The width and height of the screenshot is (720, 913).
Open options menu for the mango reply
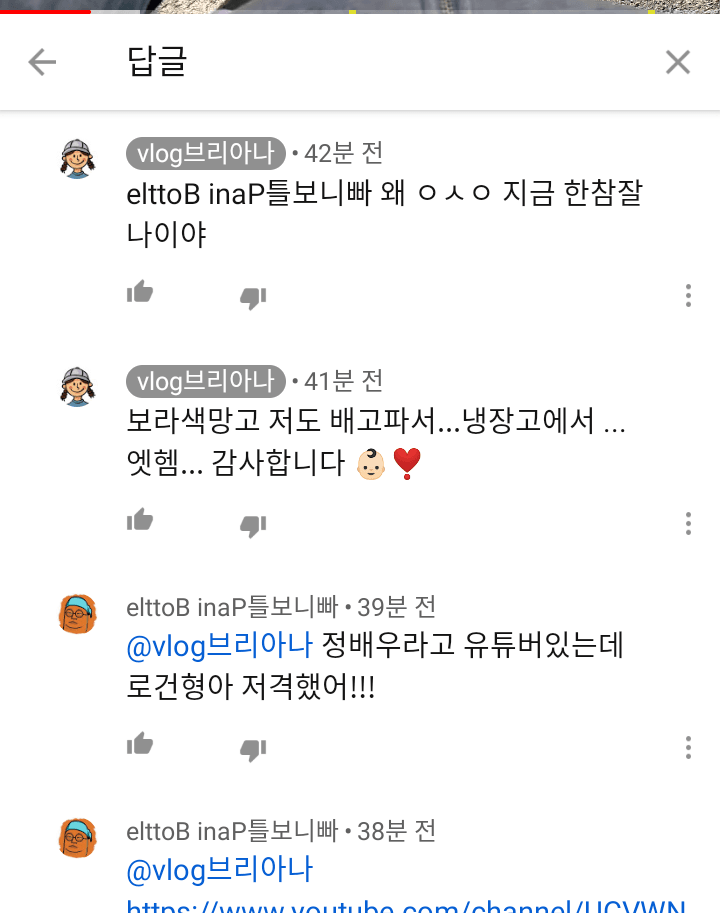(x=688, y=523)
